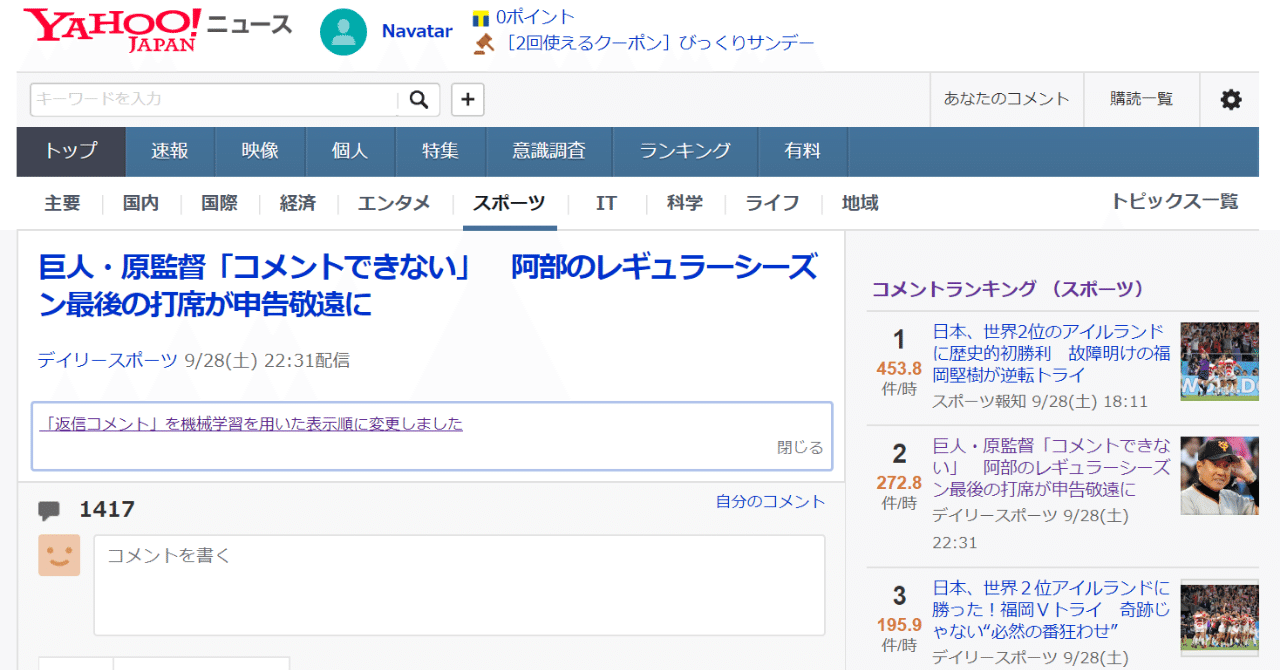Viewport: 1280px width, 670px height.
Task: Click the 453.8 comments-per-hour figure
Action: pos(899,368)
